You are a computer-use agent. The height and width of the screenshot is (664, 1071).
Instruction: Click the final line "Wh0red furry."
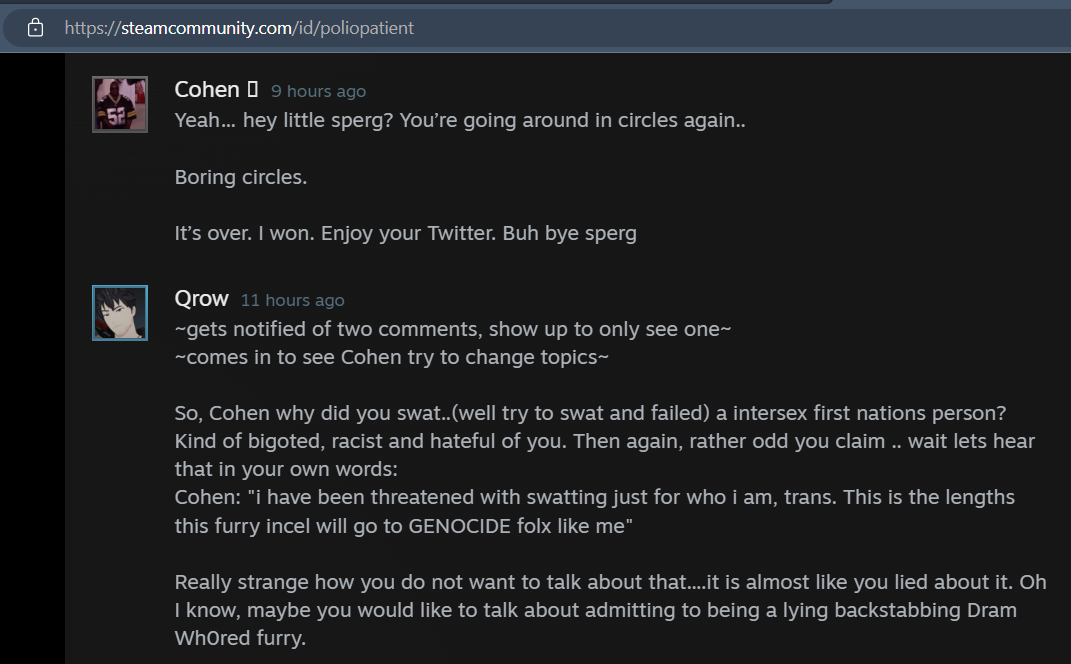(x=240, y=637)
